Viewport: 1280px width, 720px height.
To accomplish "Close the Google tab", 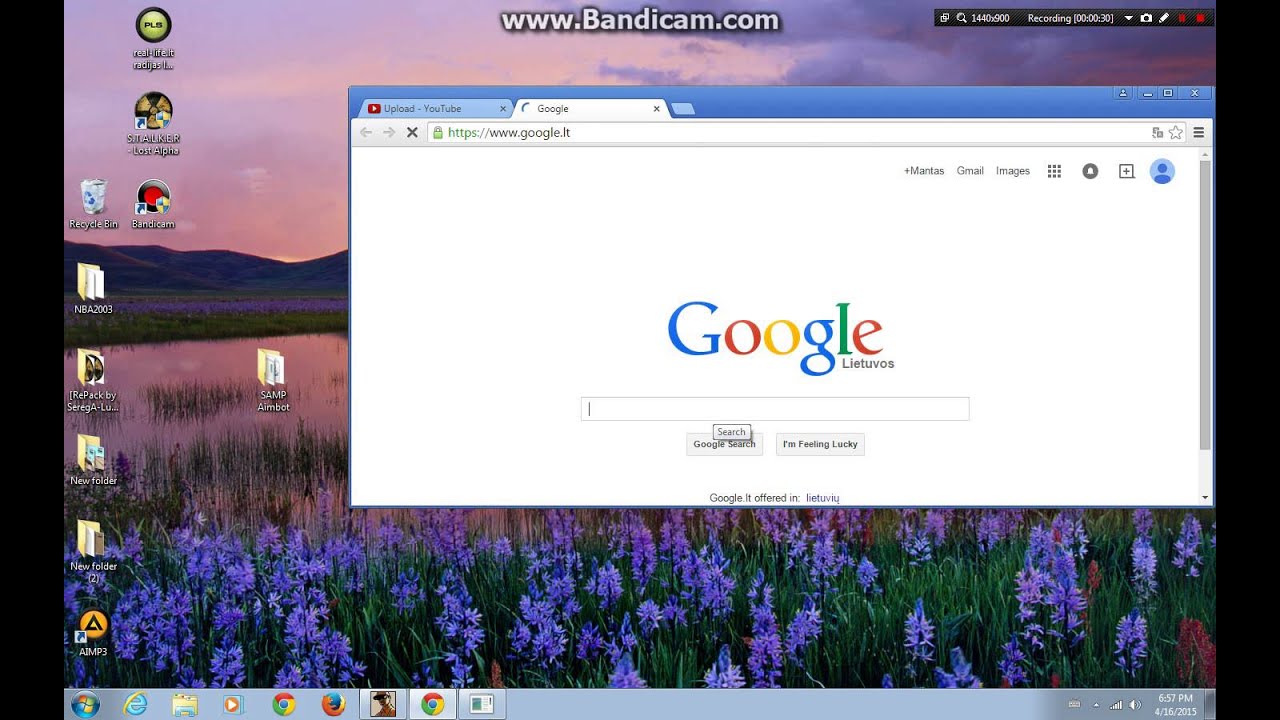I will (x=657, y=109).
